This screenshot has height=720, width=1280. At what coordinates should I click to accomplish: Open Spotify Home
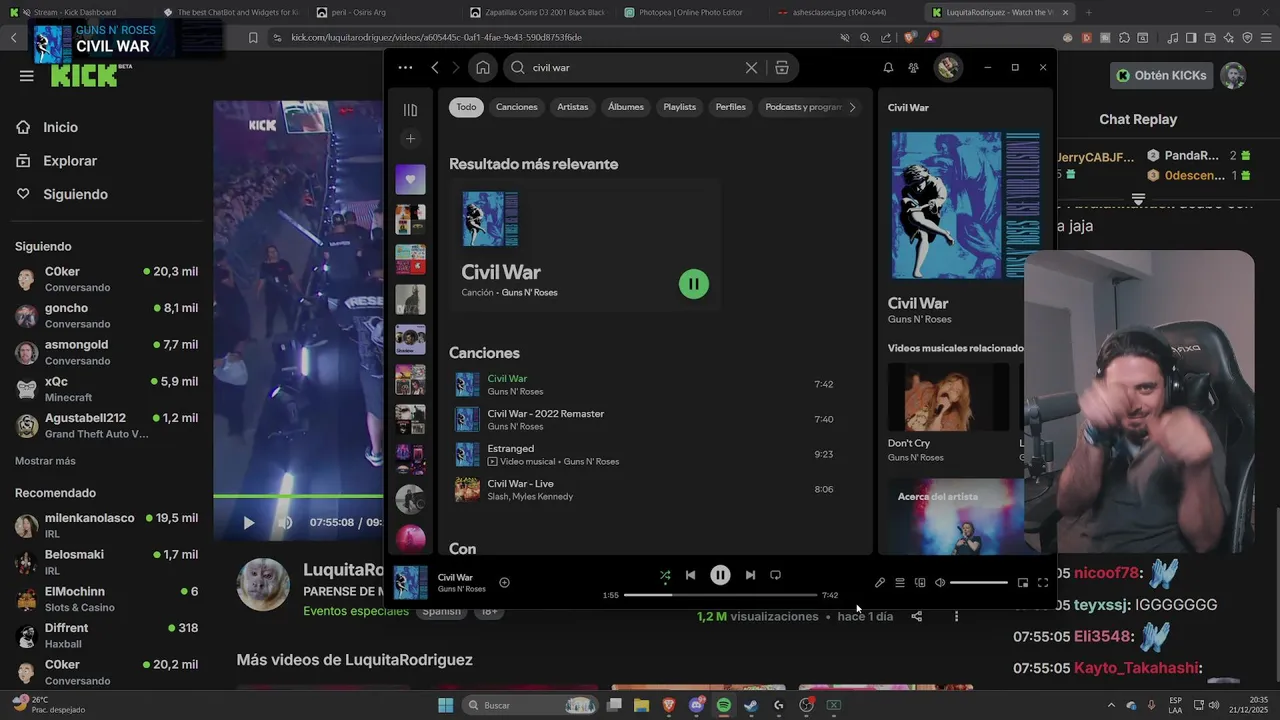483,67
